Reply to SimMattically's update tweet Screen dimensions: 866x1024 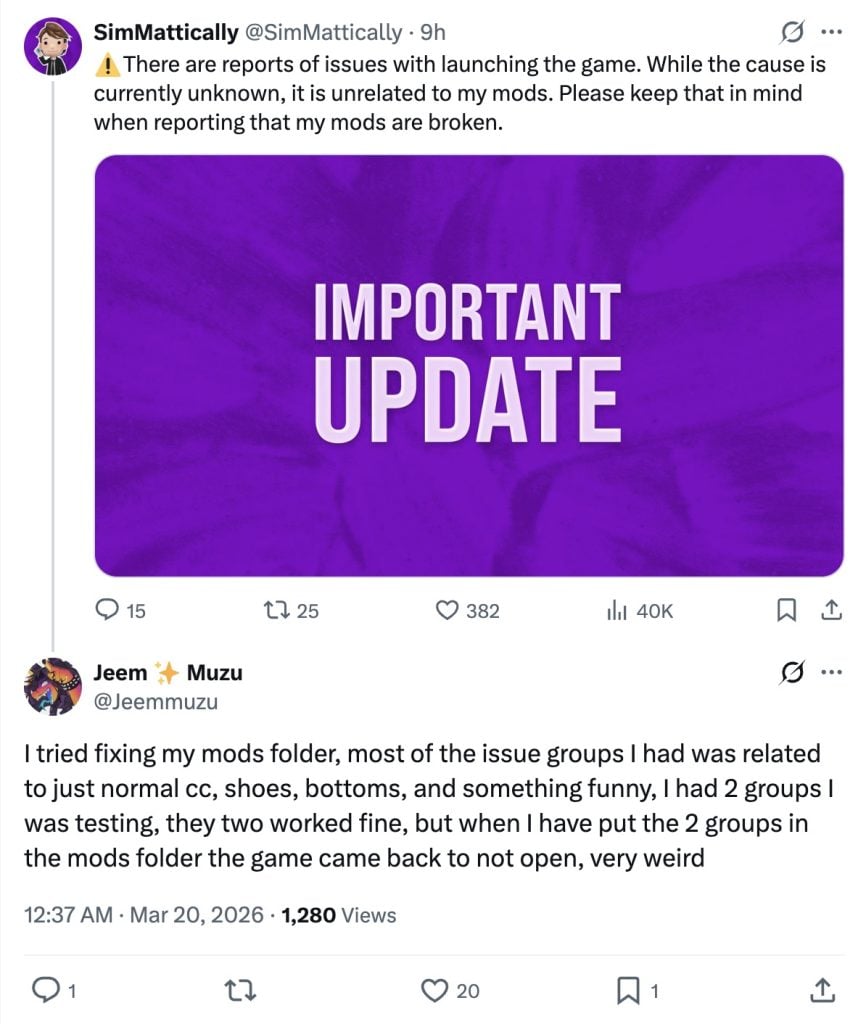pos(104,610)
